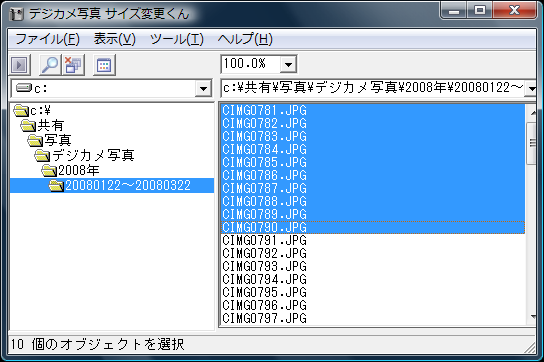Select file CIMG0786.JPG
This screenshot has height=362, width=544.
pyautogui.click(x=373, y=175)
